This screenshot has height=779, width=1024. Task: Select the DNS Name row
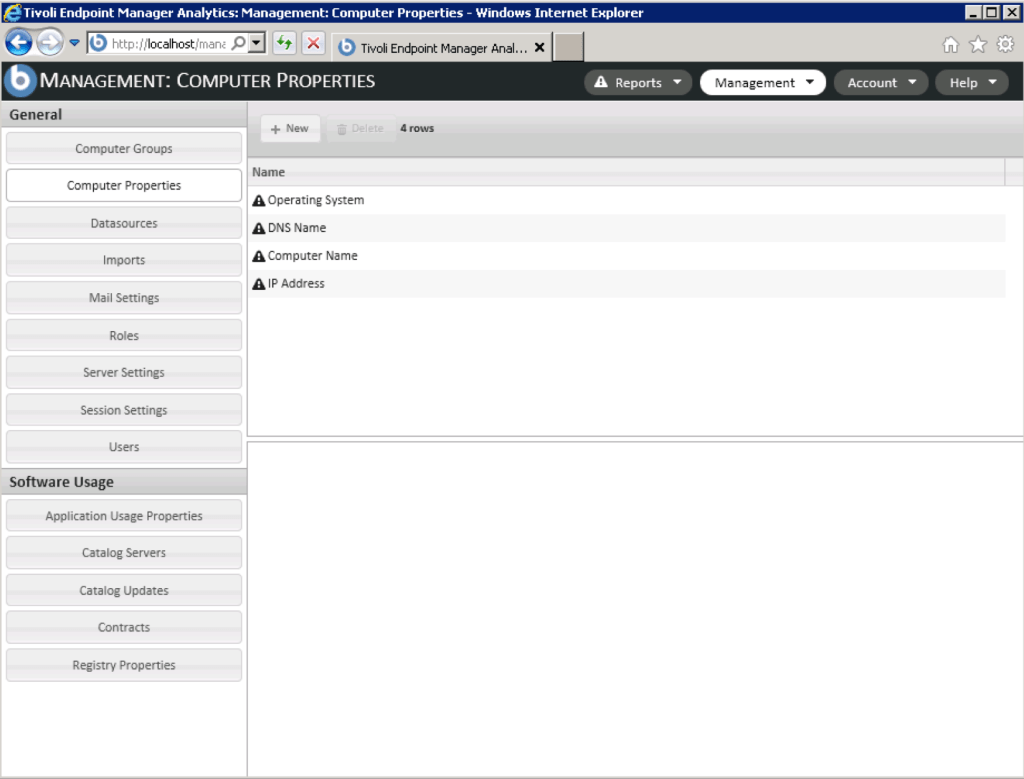(297, 228)
